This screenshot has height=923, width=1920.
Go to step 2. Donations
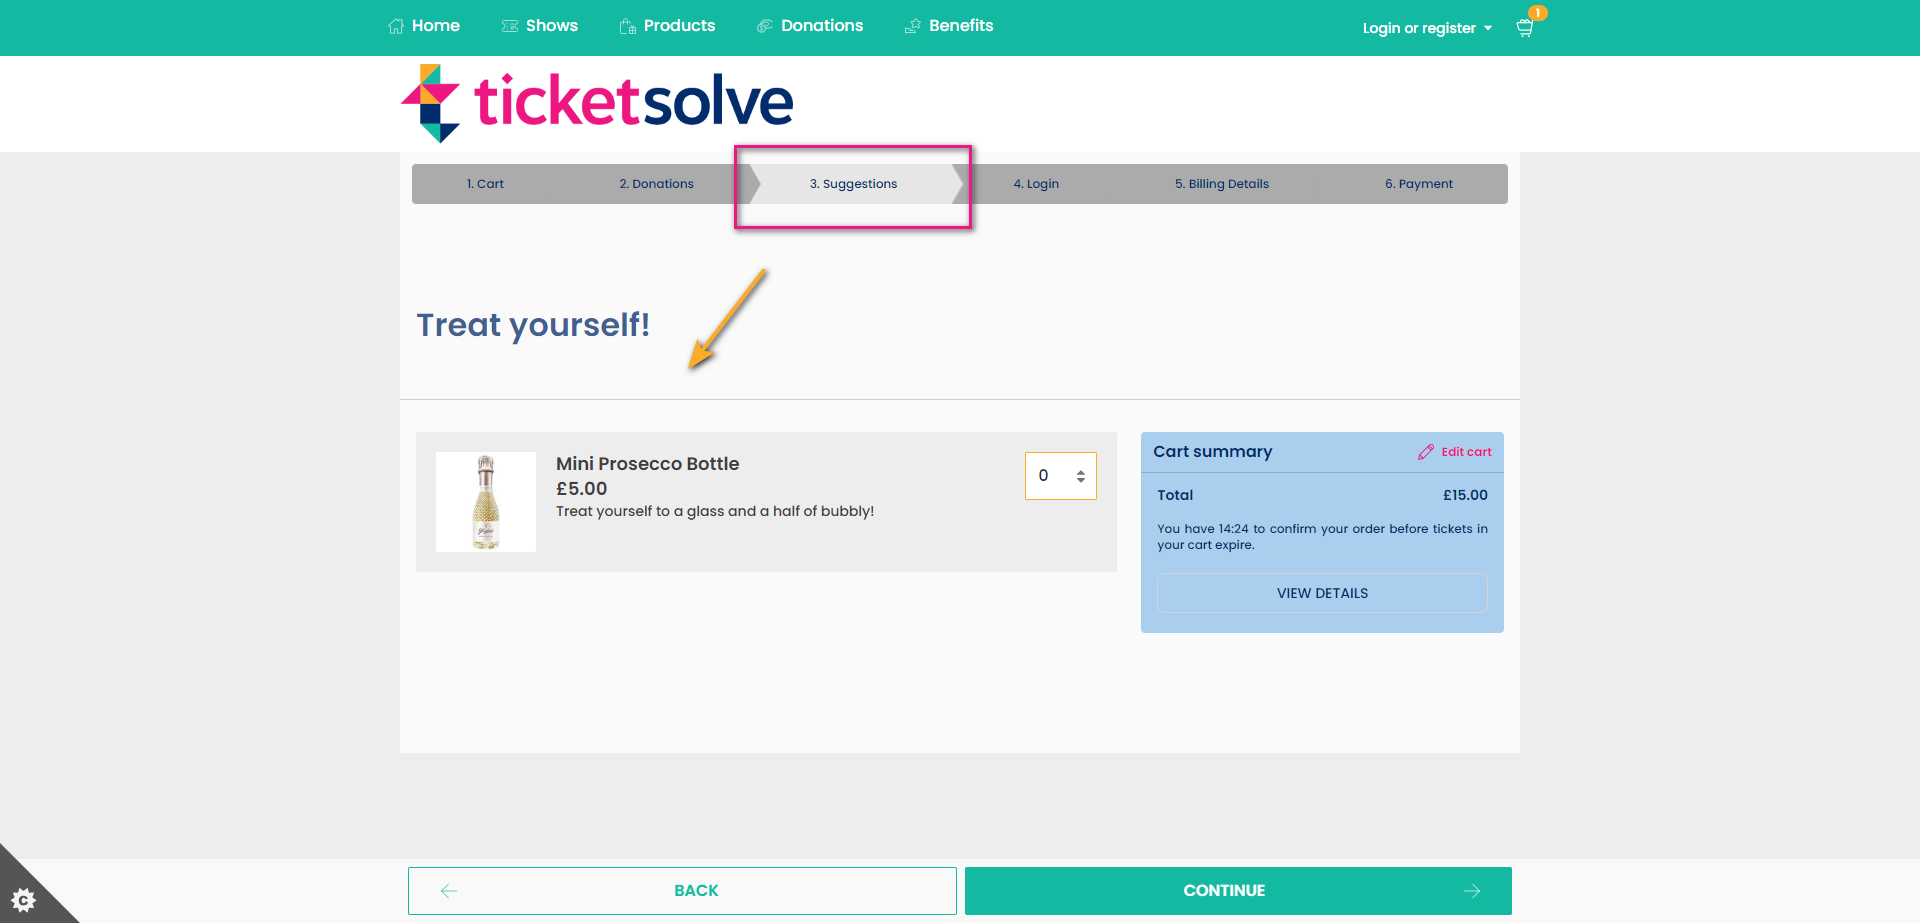pos(656,184)
